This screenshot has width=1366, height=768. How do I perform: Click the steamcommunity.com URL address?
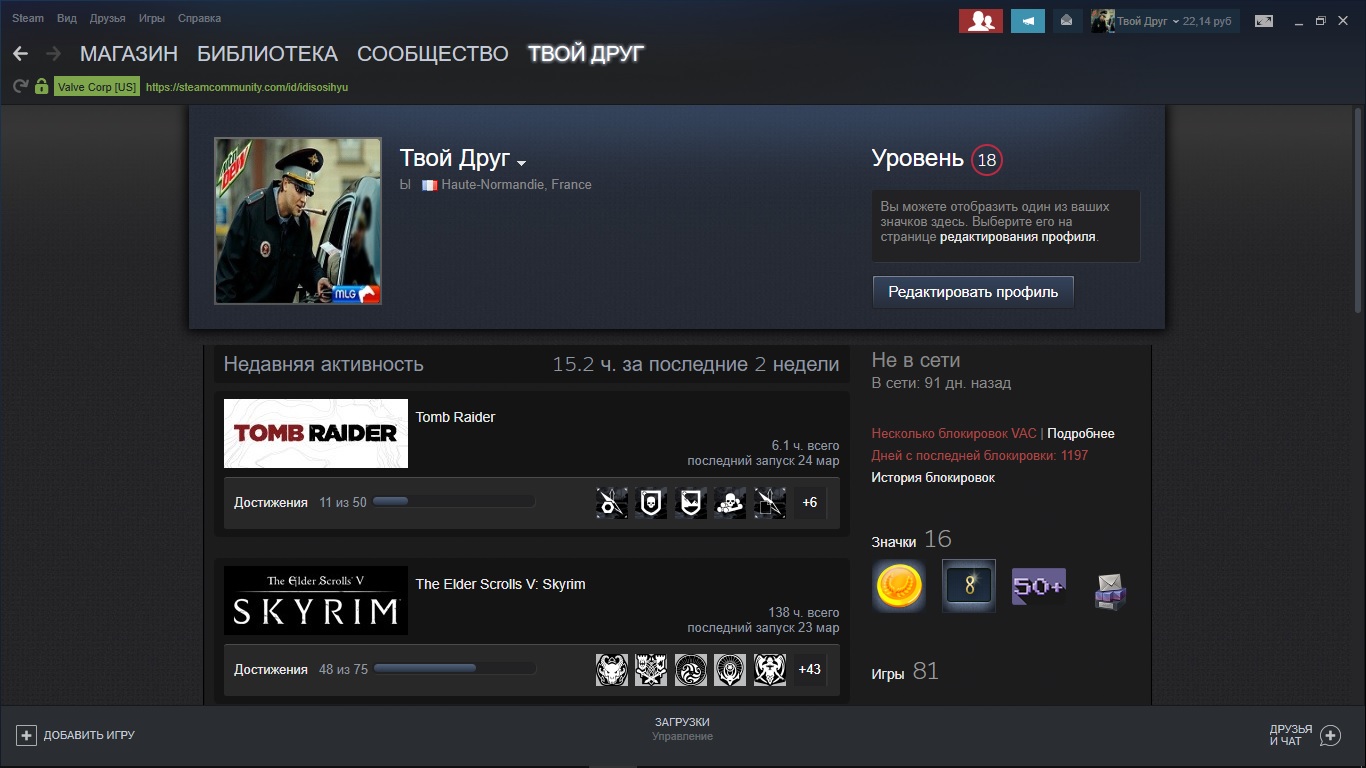247,87
